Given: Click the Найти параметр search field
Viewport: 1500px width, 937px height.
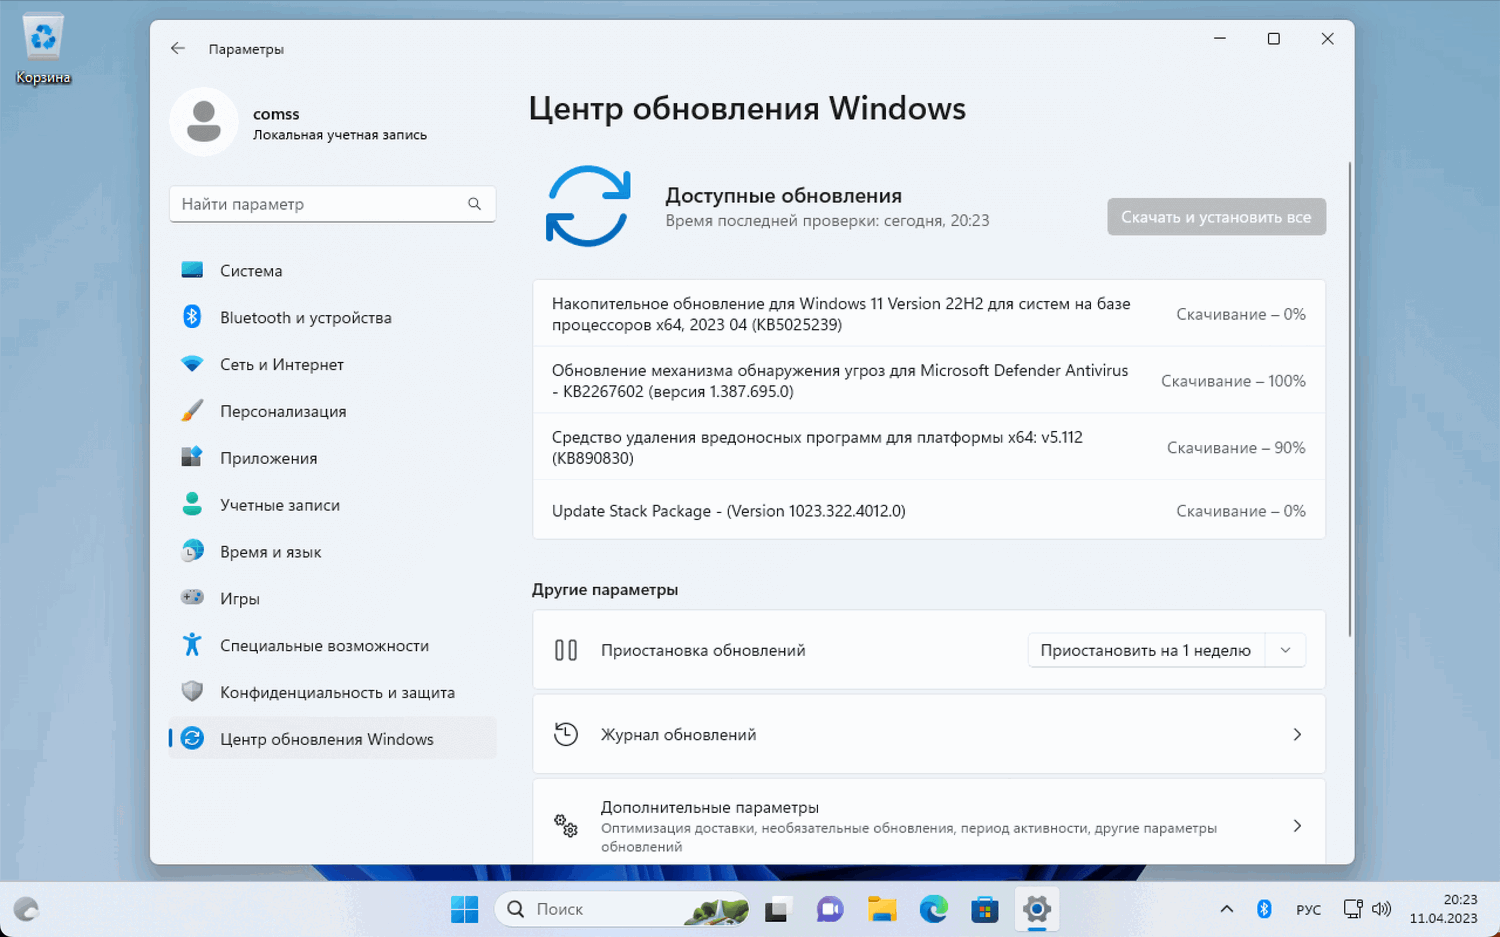Looking at the screenshot, I should point(333,204).
